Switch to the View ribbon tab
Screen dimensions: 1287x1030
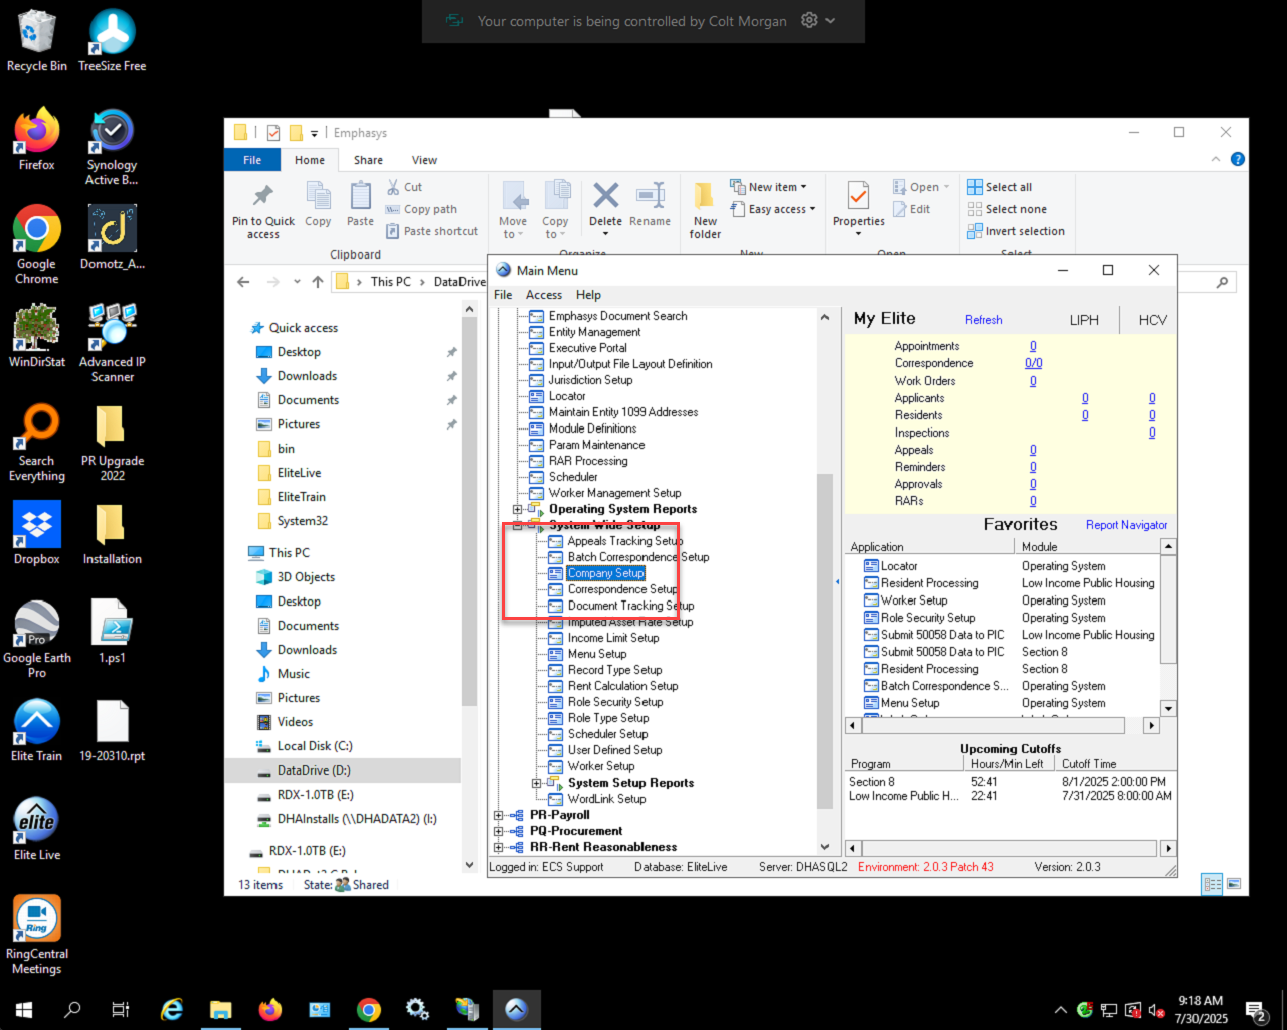424,160
